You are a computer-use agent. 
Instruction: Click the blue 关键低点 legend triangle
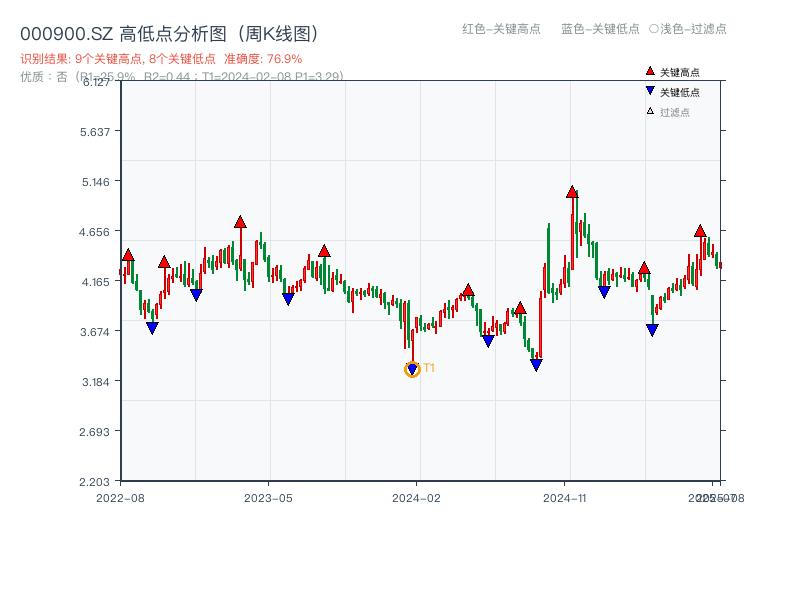coord(650,91)
